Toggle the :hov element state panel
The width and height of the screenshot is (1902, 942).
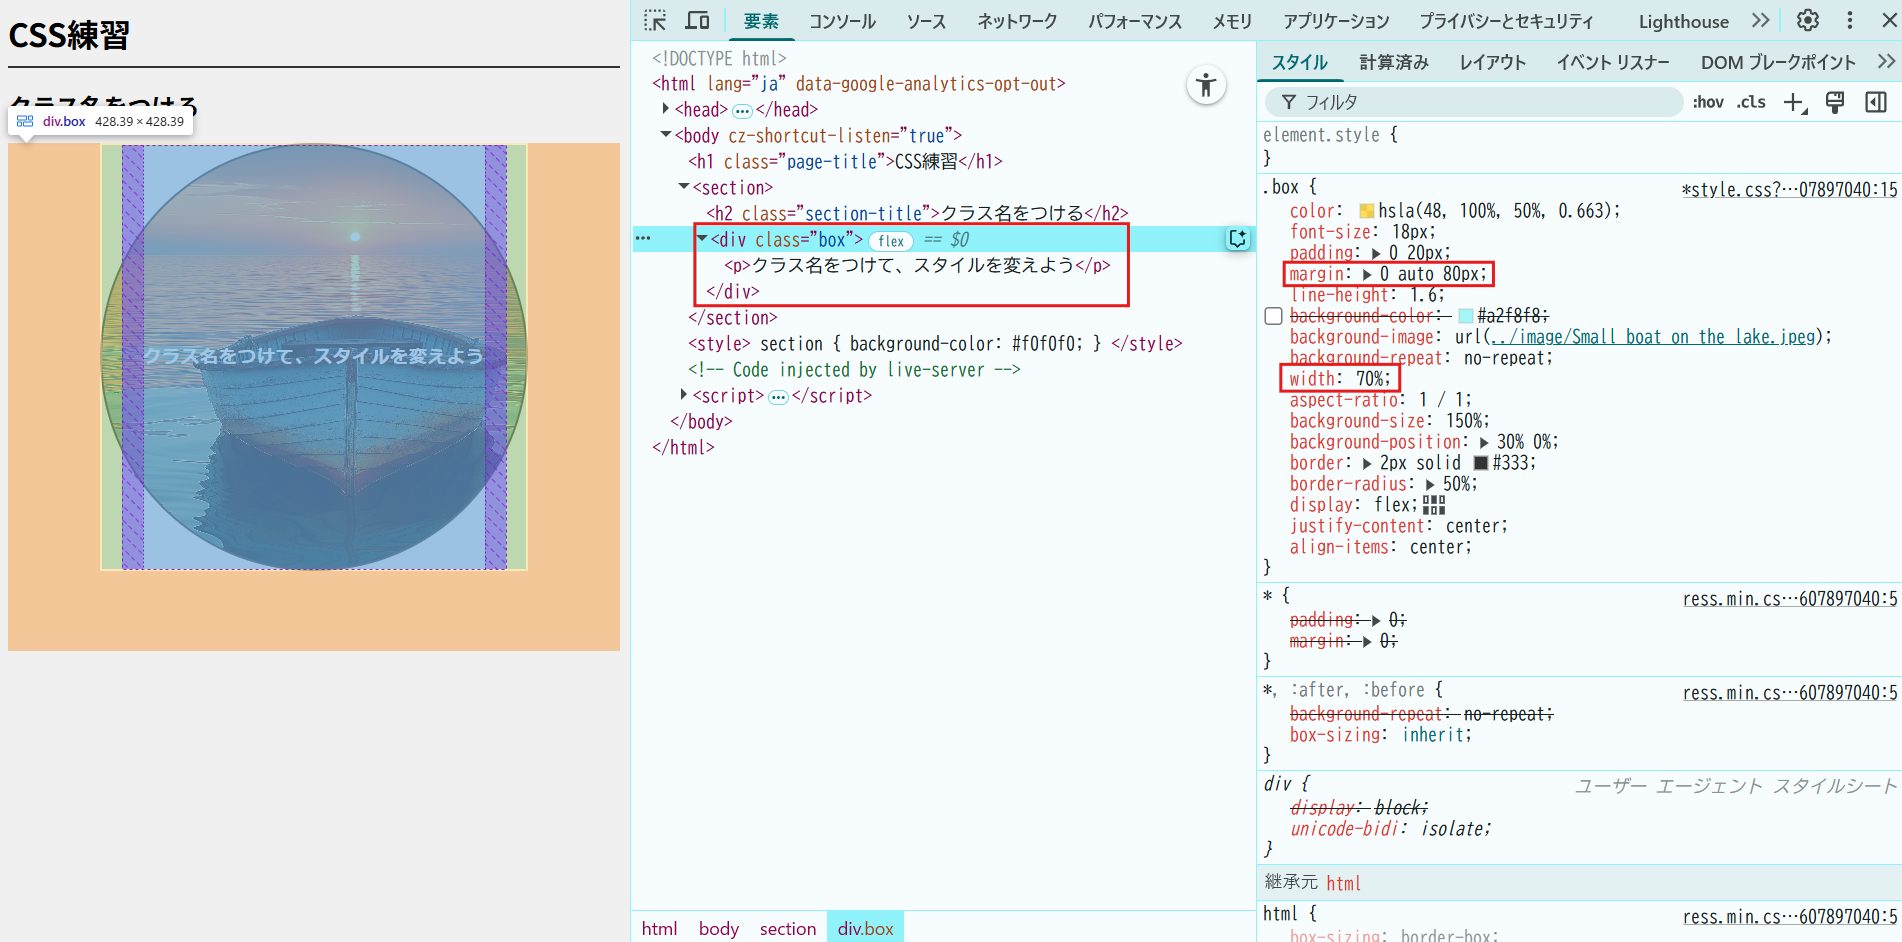click(x=1708, y=103)
